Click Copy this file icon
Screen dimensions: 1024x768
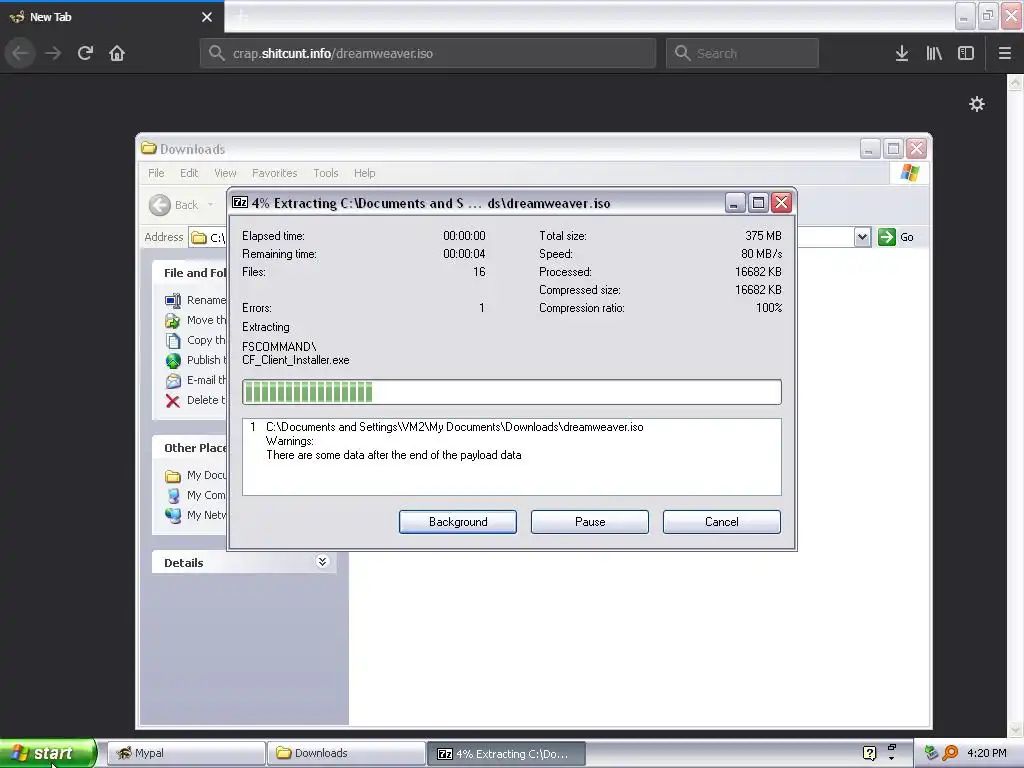coord(172,340)
